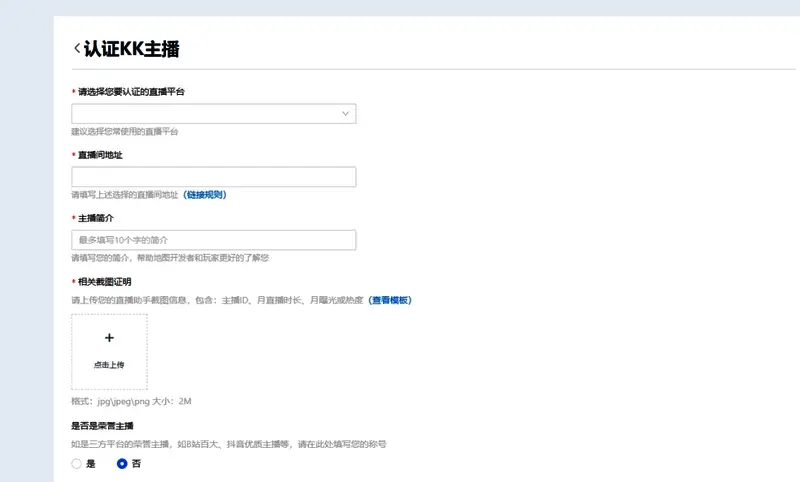Select the 是 radio button
This screenshot has width=800, height=482.
[77, 464]
